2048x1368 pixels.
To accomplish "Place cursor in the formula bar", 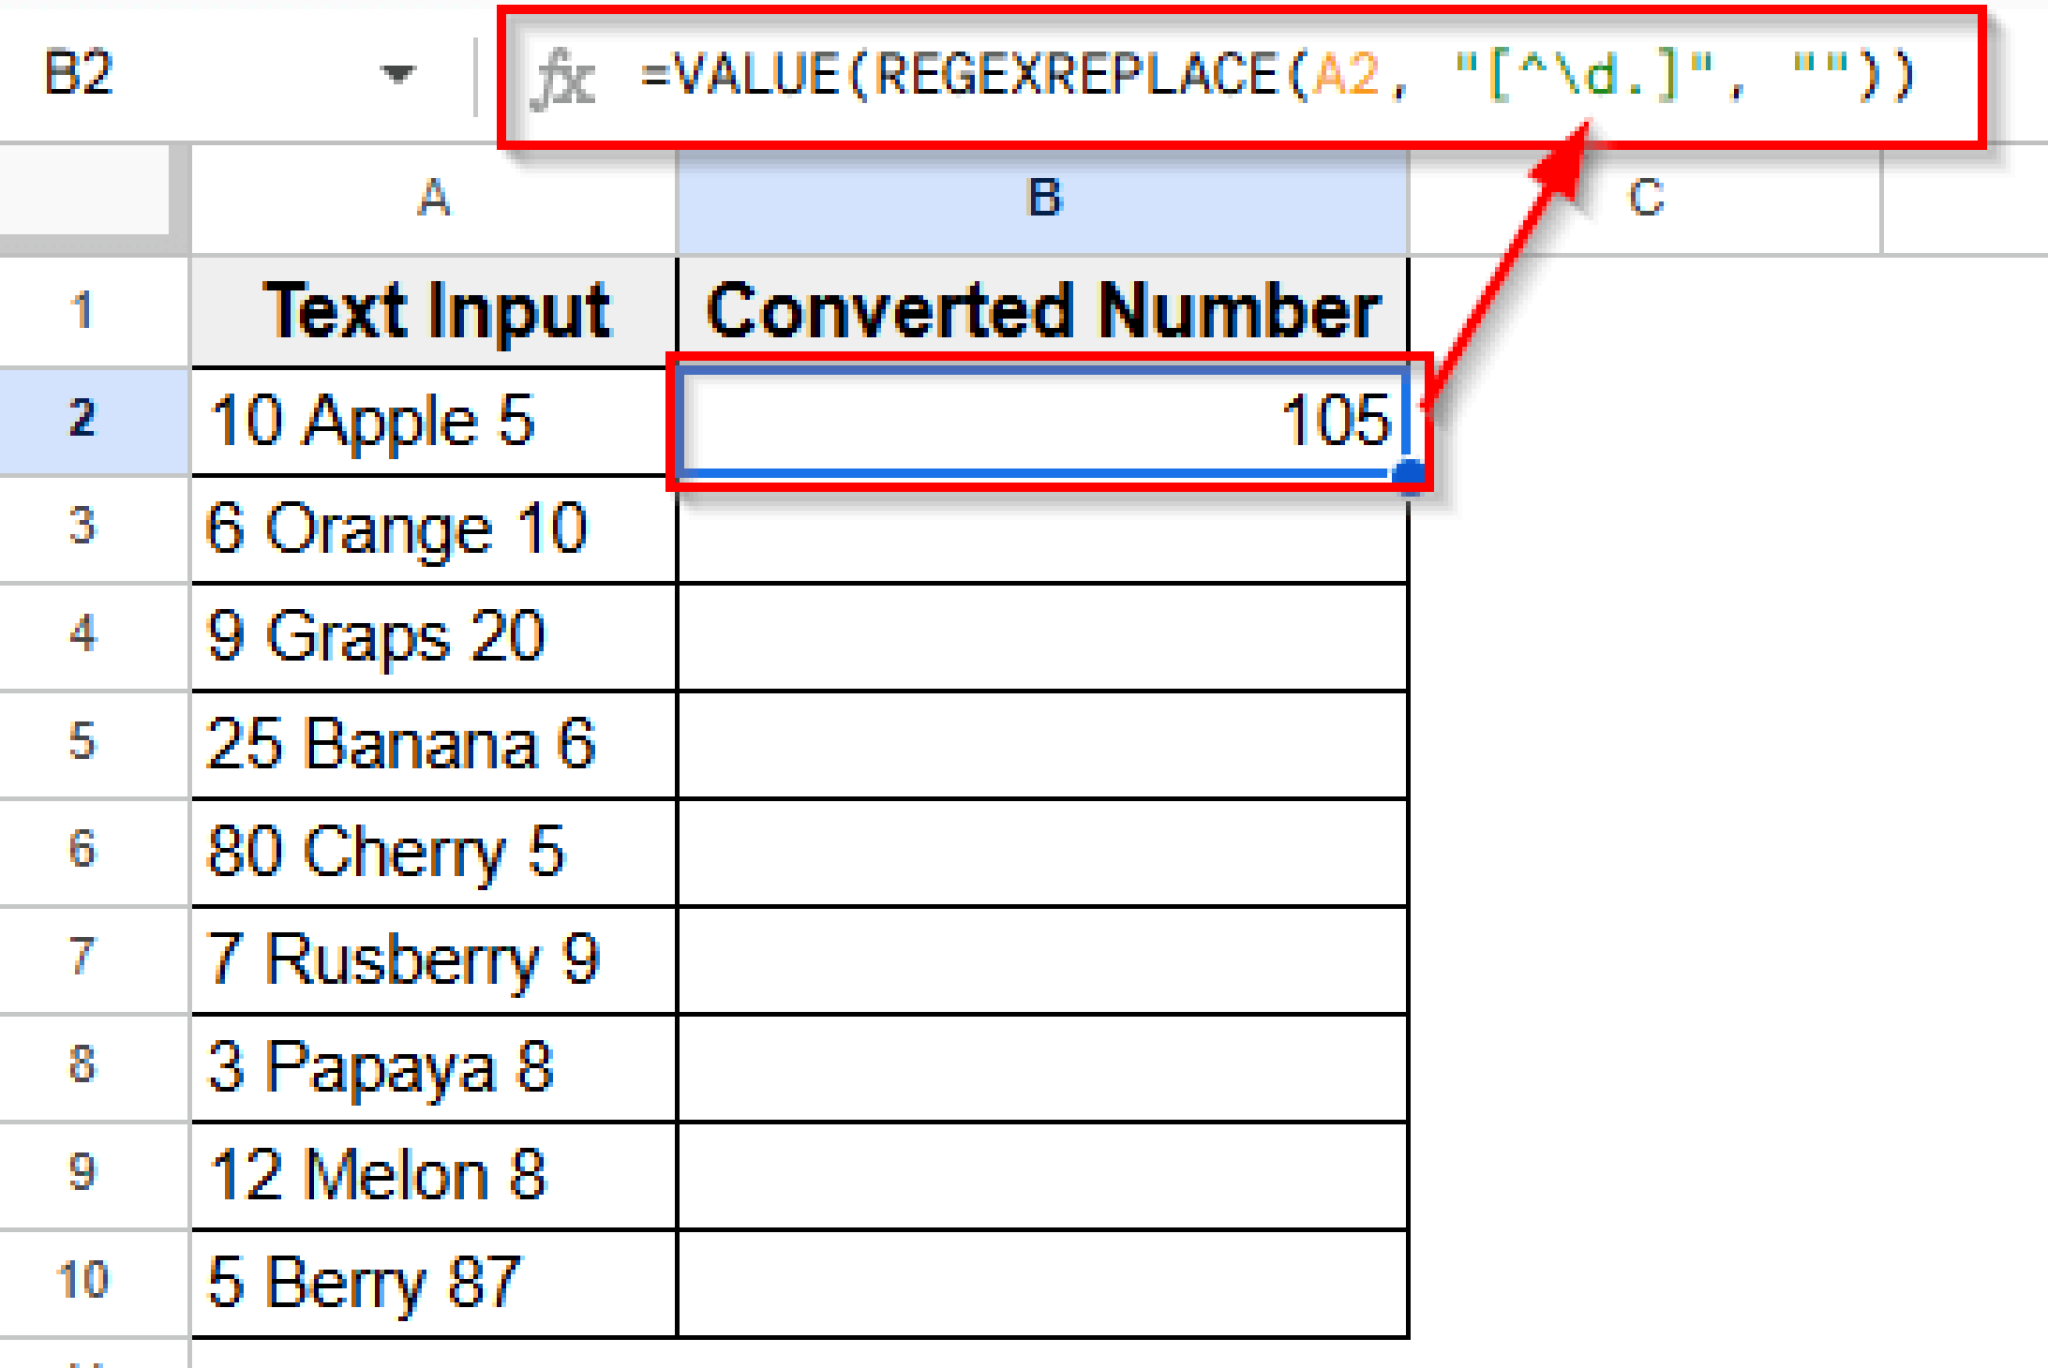I will [1200, 80].
